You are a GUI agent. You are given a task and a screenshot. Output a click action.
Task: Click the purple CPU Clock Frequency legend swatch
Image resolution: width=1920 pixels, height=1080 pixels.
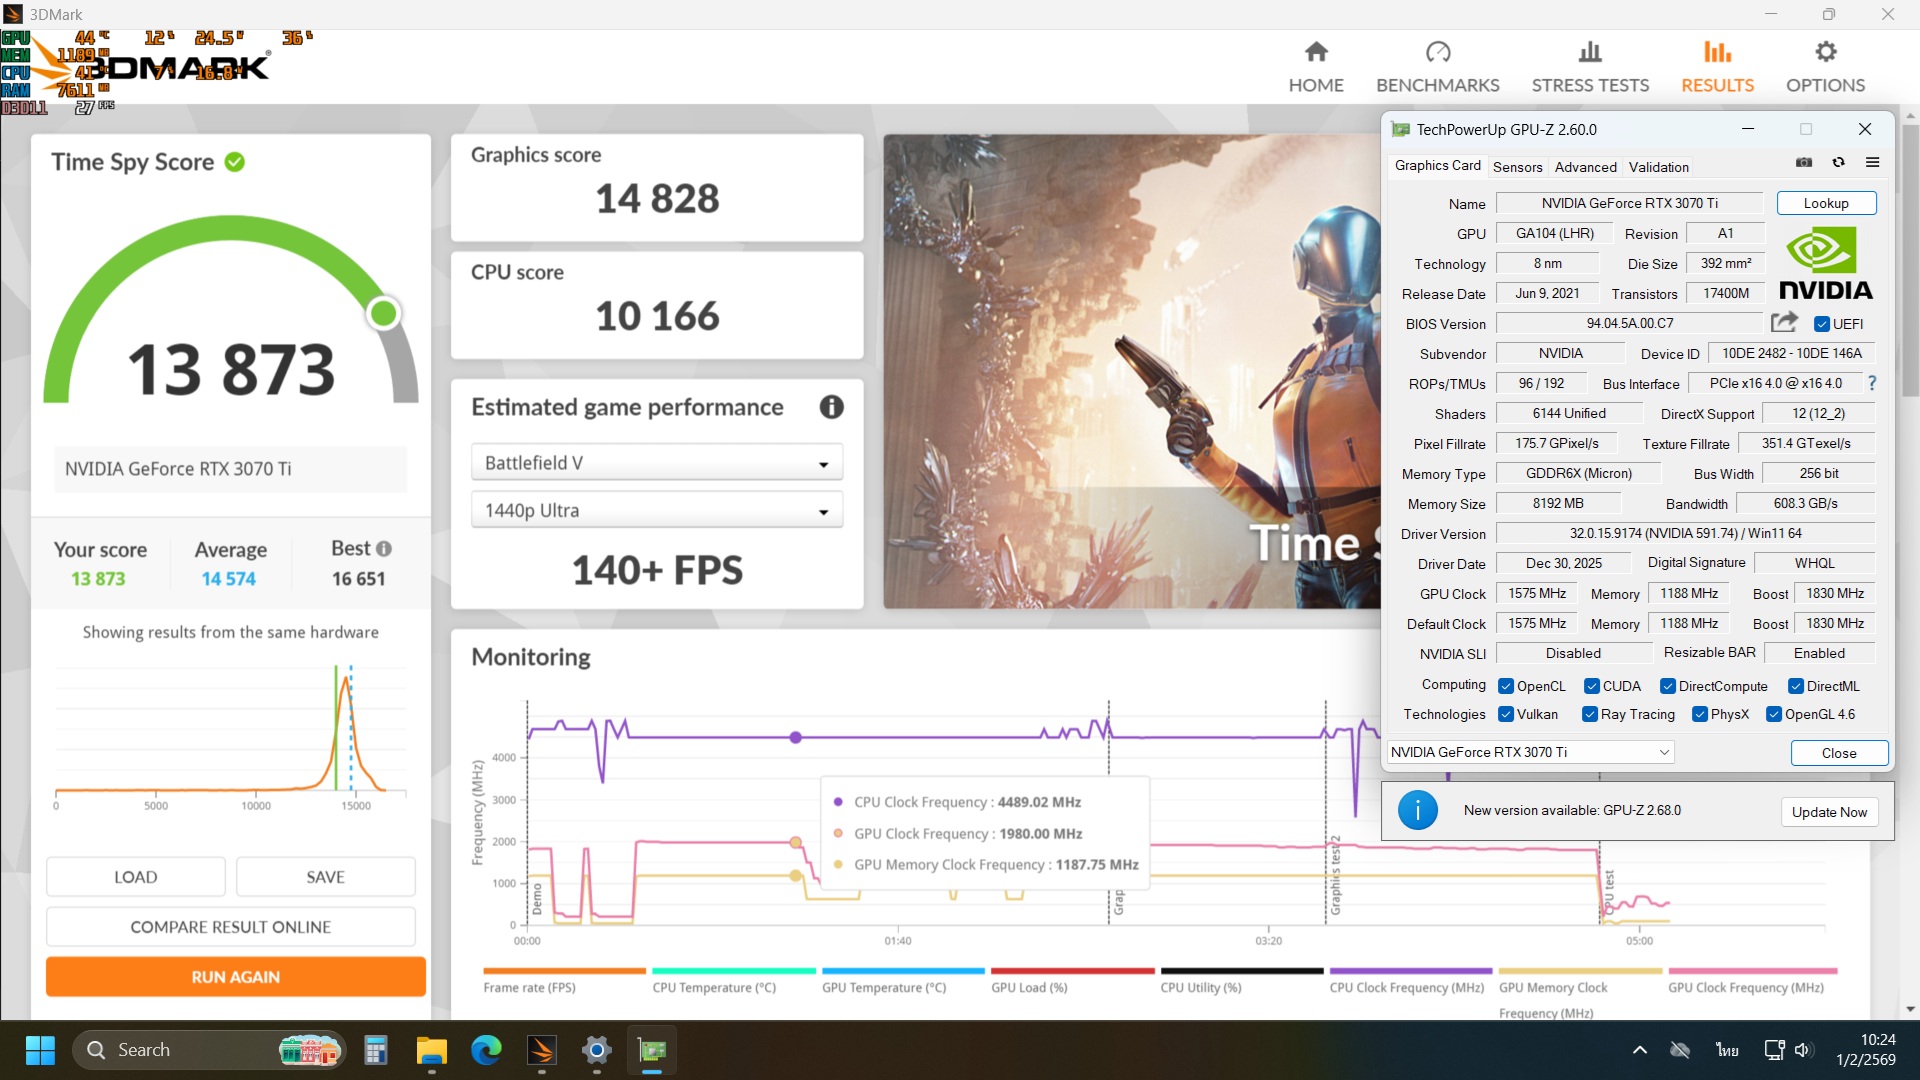click(x=1410, y=971)
